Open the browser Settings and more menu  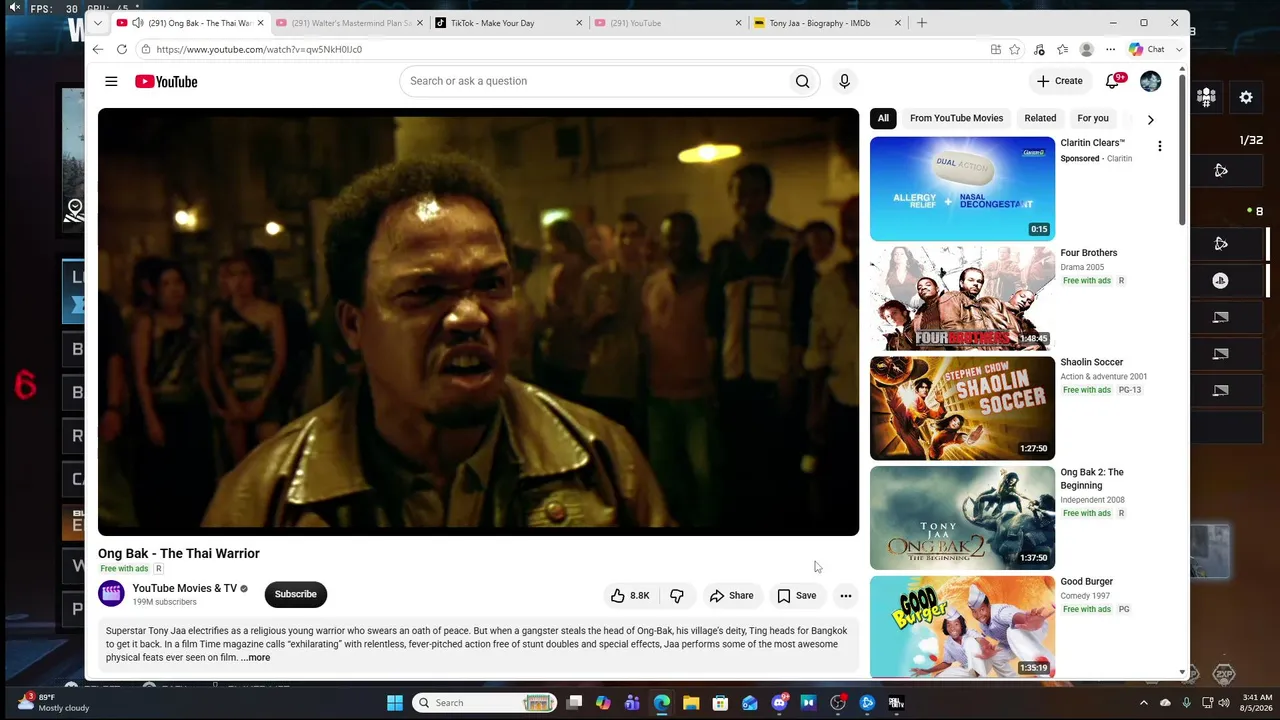pyautogui.click(x=1110, y=49)
